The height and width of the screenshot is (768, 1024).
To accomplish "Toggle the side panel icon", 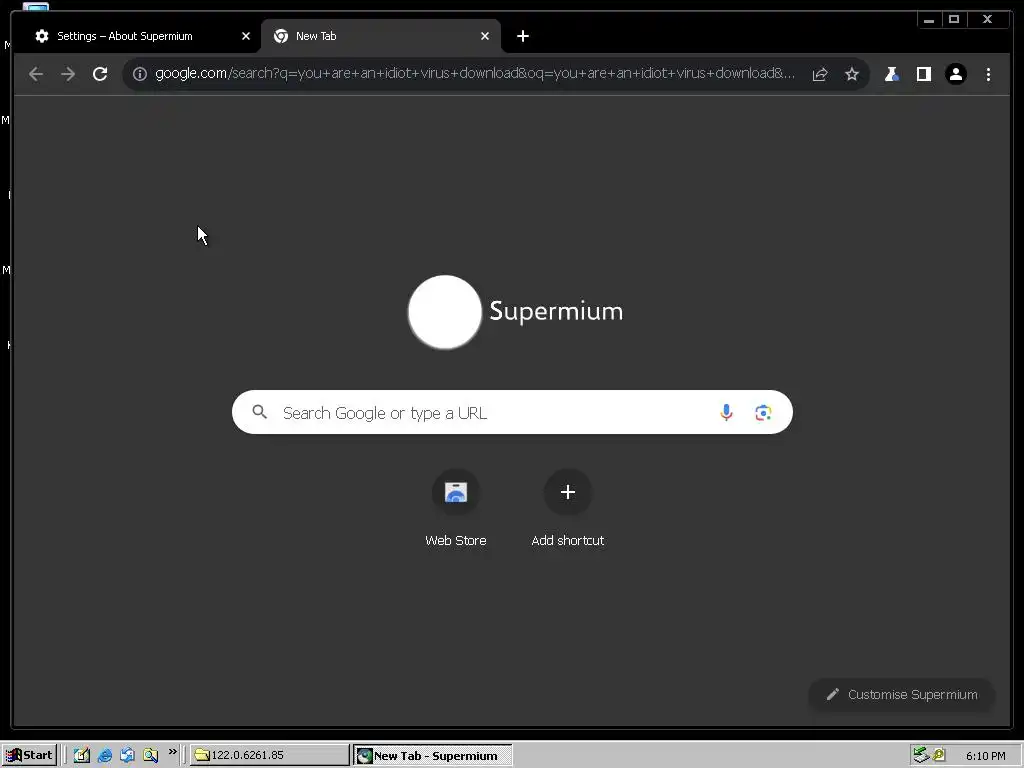I will click(x=924, y=74).
